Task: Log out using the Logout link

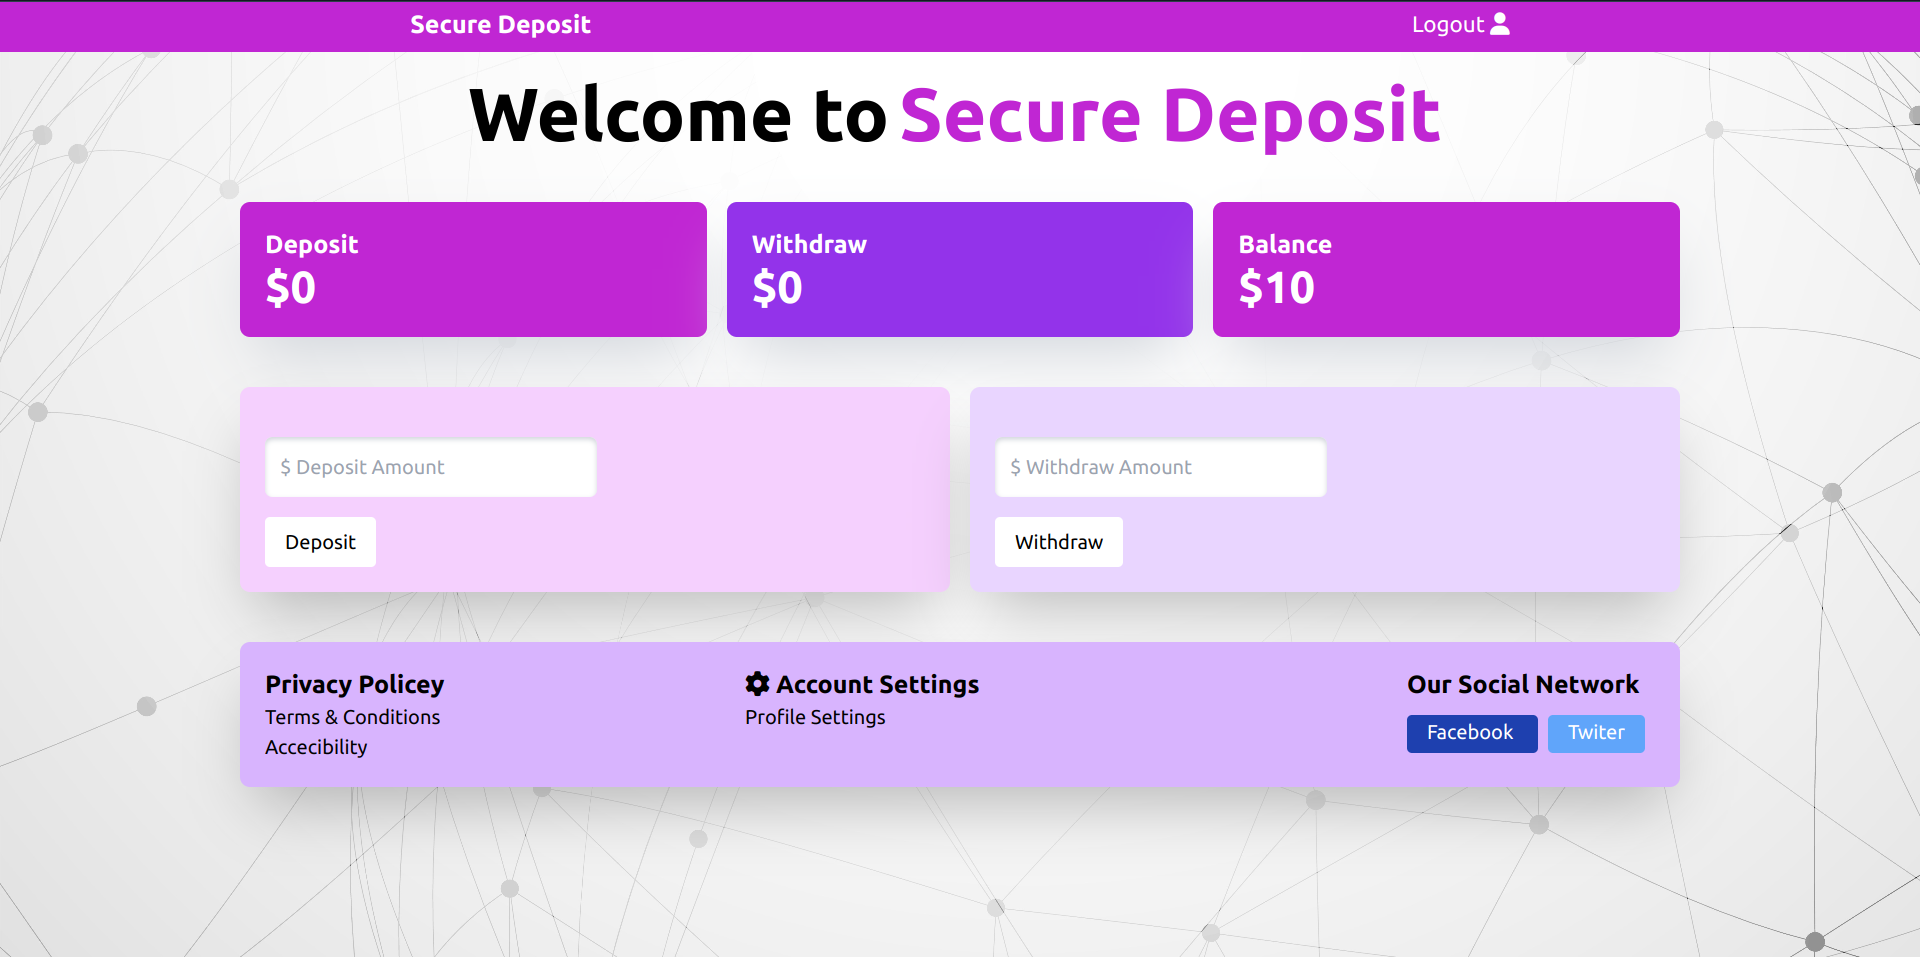Action: click(x=1447, y=24)
